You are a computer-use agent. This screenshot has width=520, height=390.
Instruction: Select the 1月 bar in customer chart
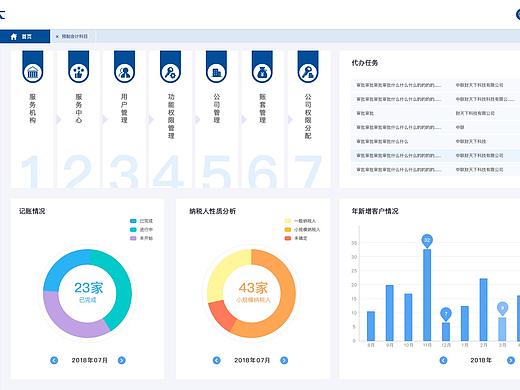[465, 323]
